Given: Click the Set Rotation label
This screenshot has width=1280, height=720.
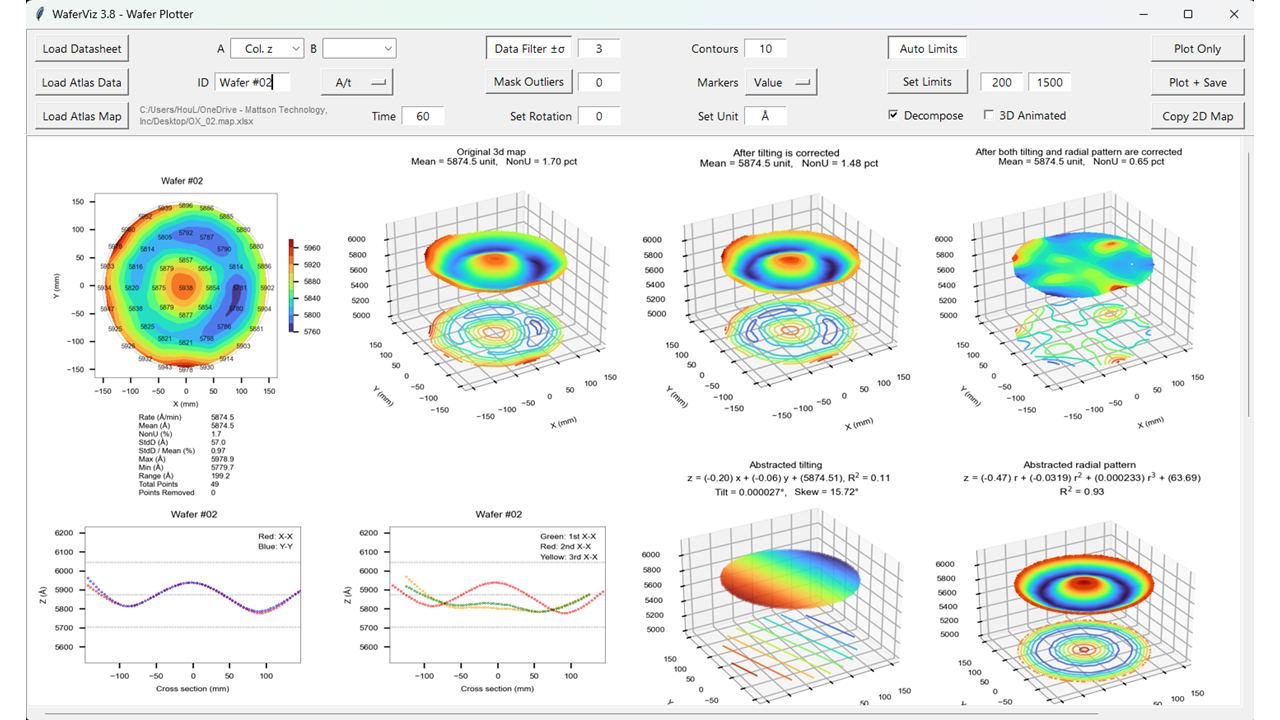Looking at the screenshot, I should point(541,116).
